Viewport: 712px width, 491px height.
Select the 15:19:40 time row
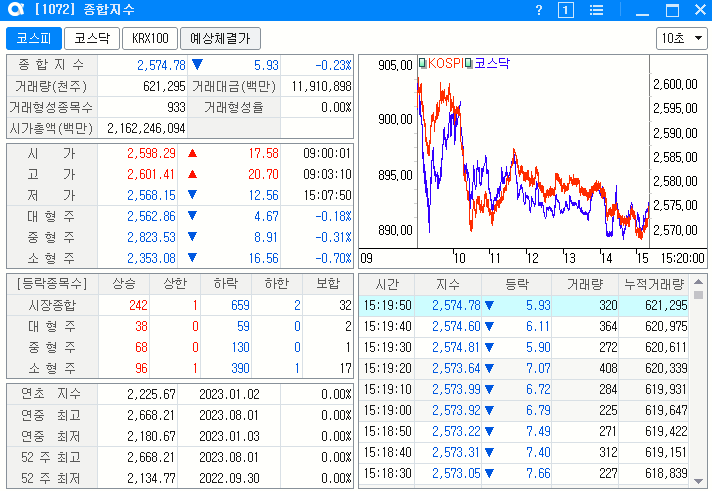coord(524,326)
